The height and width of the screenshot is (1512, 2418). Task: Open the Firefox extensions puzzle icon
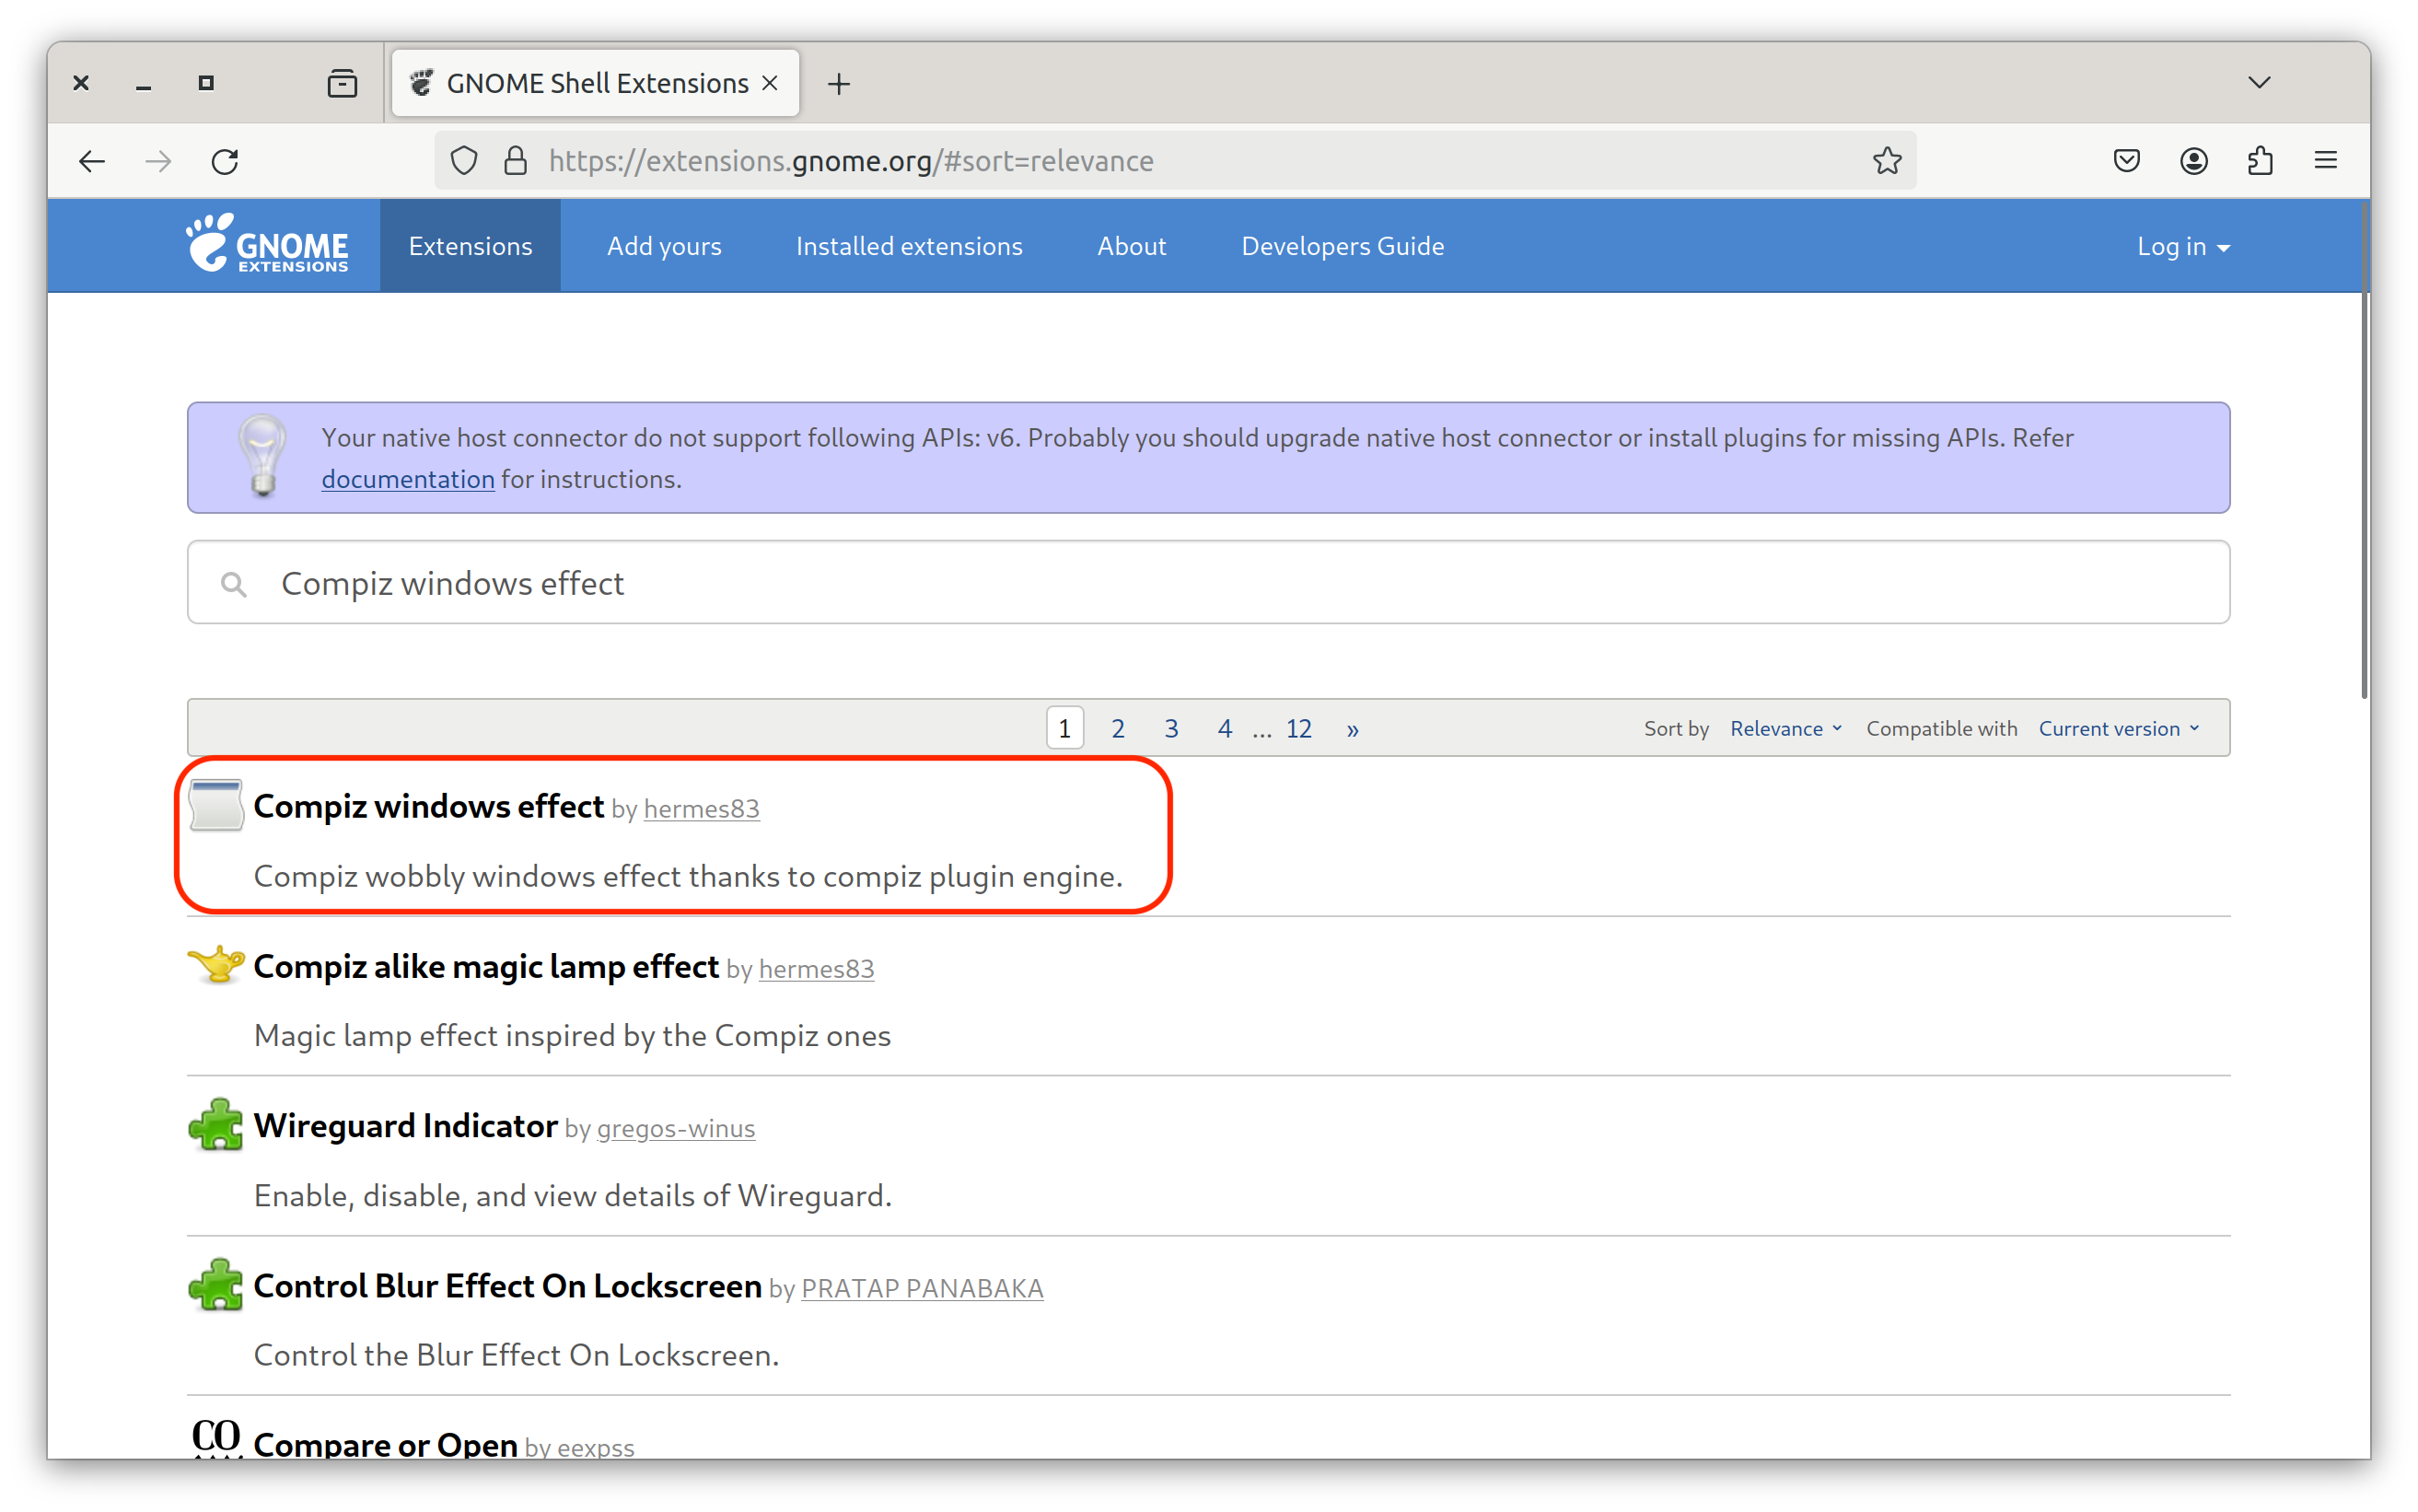(2260, 161)
